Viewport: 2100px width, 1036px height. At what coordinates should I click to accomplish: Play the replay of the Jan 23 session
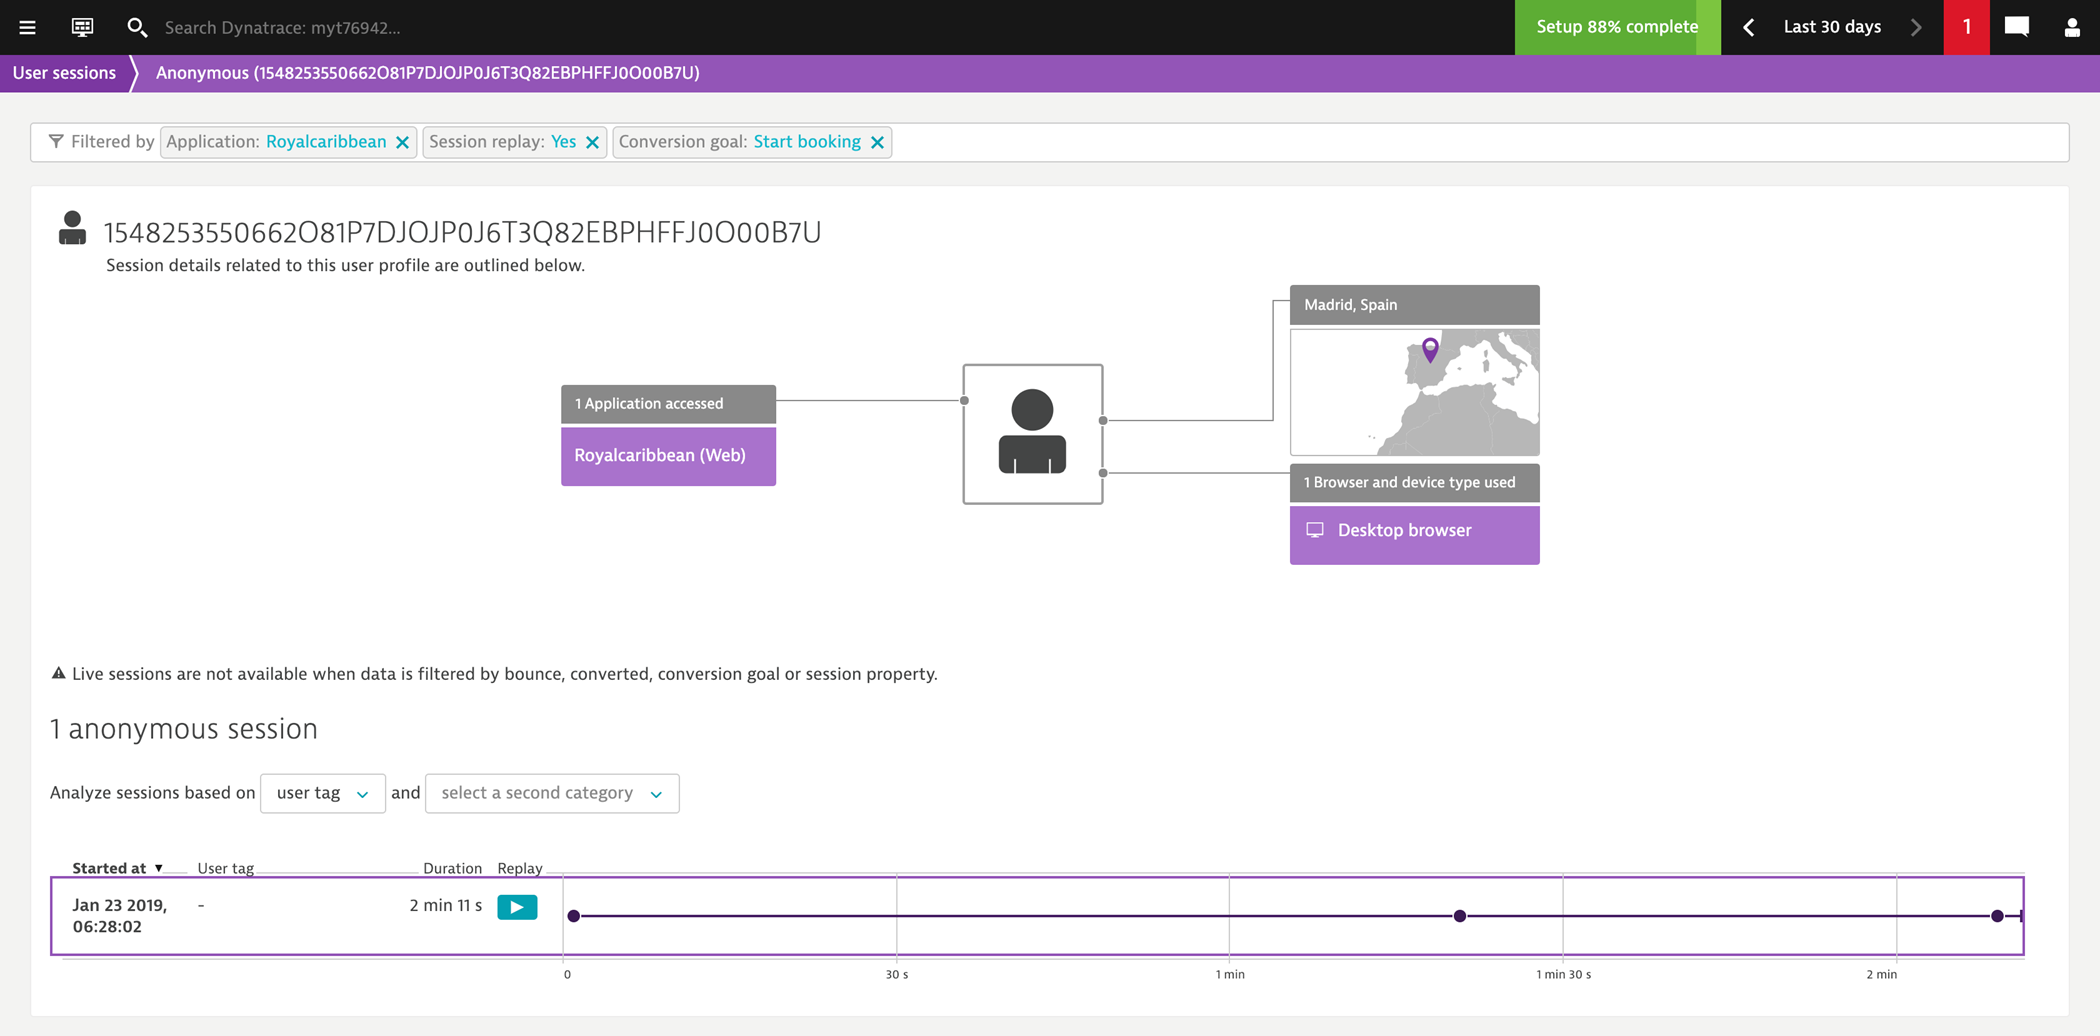[x=517, y=906]
